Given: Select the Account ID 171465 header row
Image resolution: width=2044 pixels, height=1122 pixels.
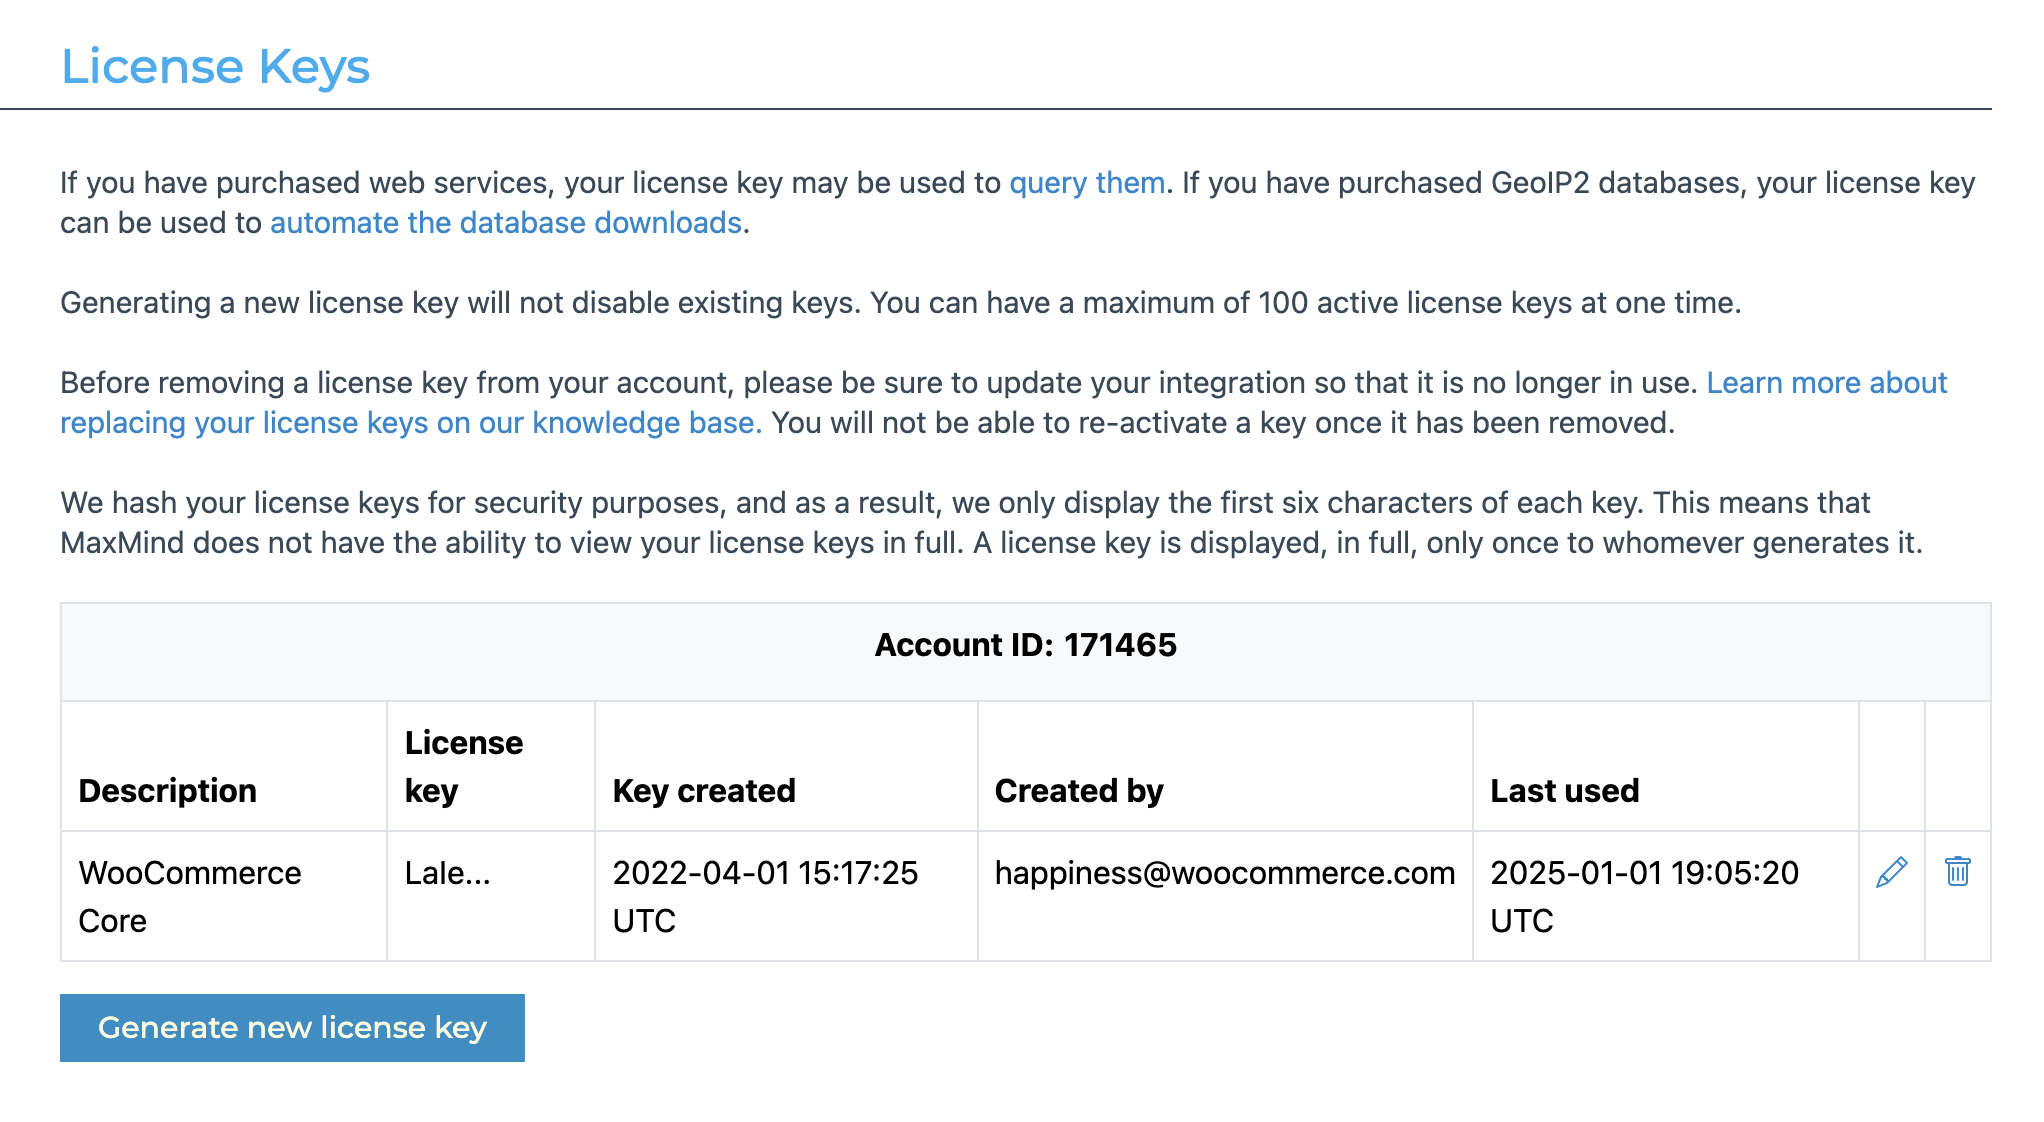Looking at the screenshot, I should click(x=1026, y=645).
